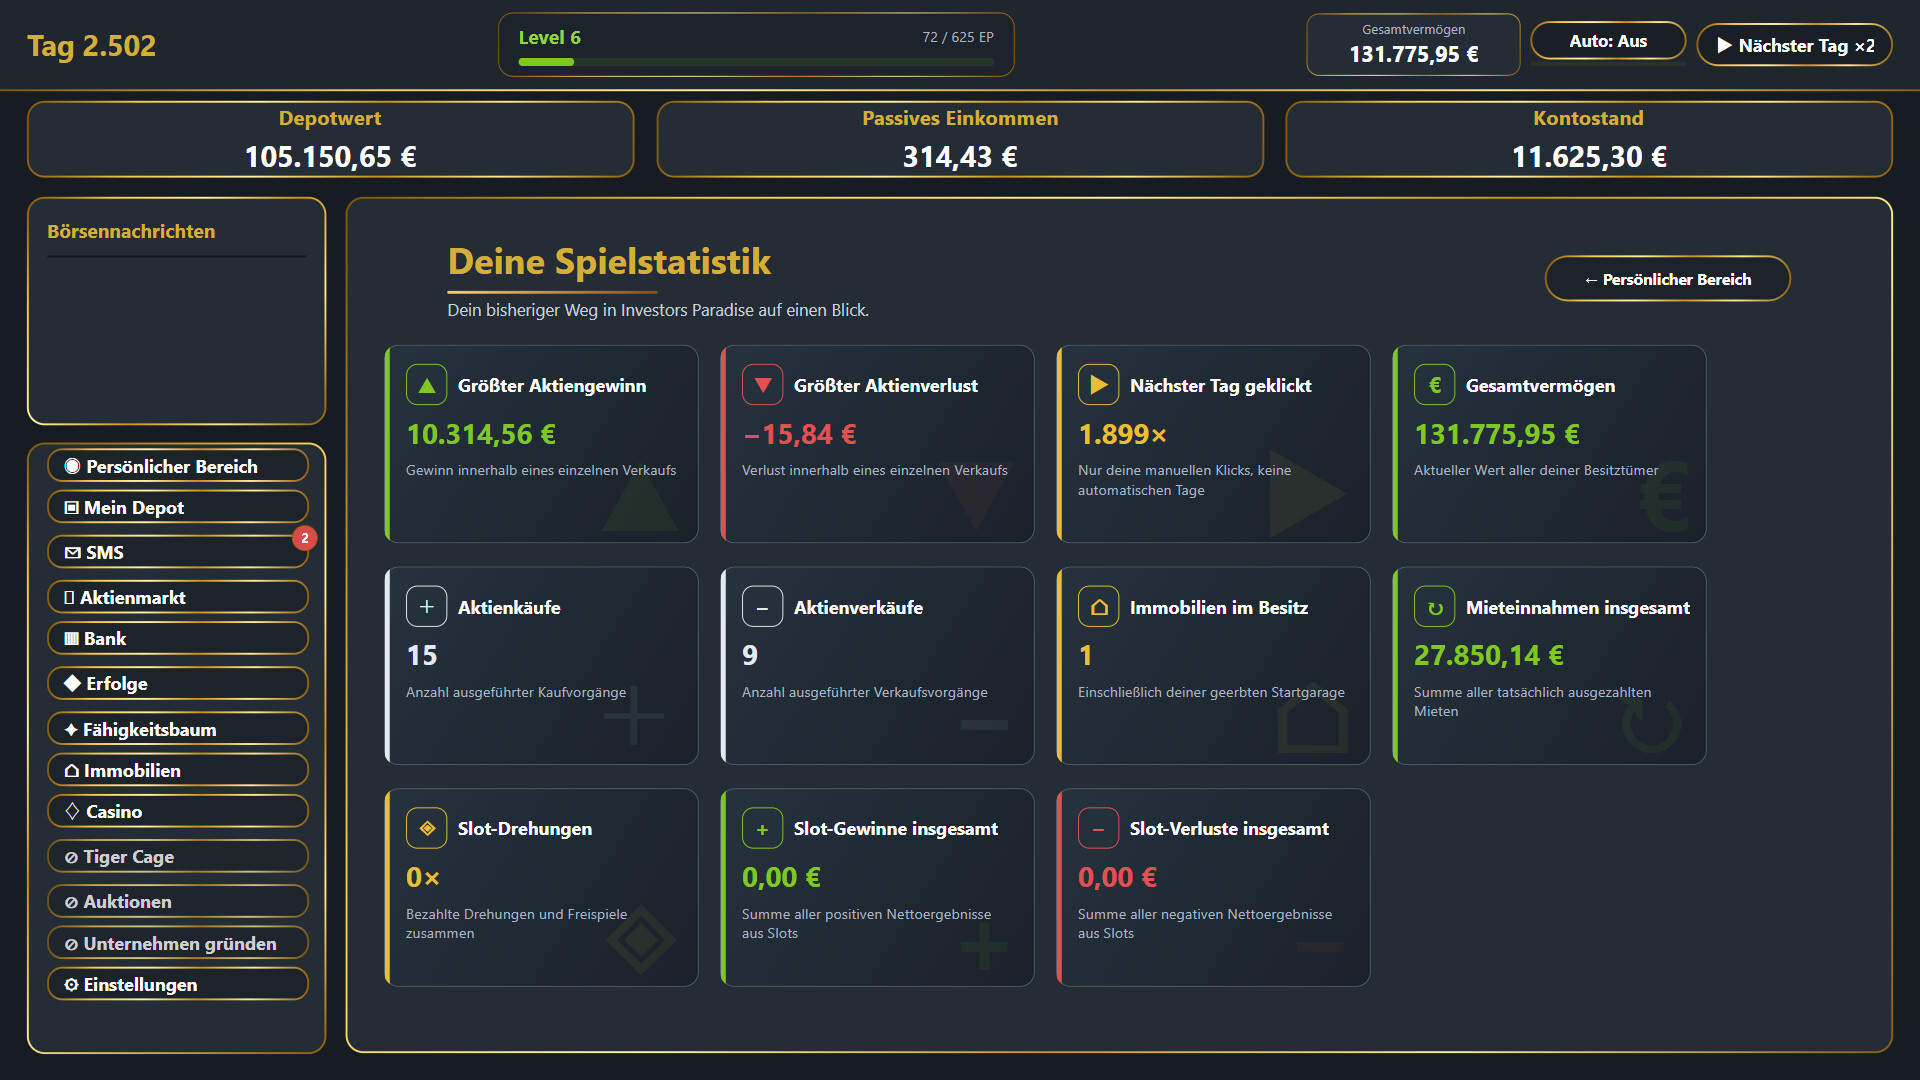1920x1080 pixels.
Task: Click the red notification badge on SMS
Action: pyautogui.click(x=305, y=538)
